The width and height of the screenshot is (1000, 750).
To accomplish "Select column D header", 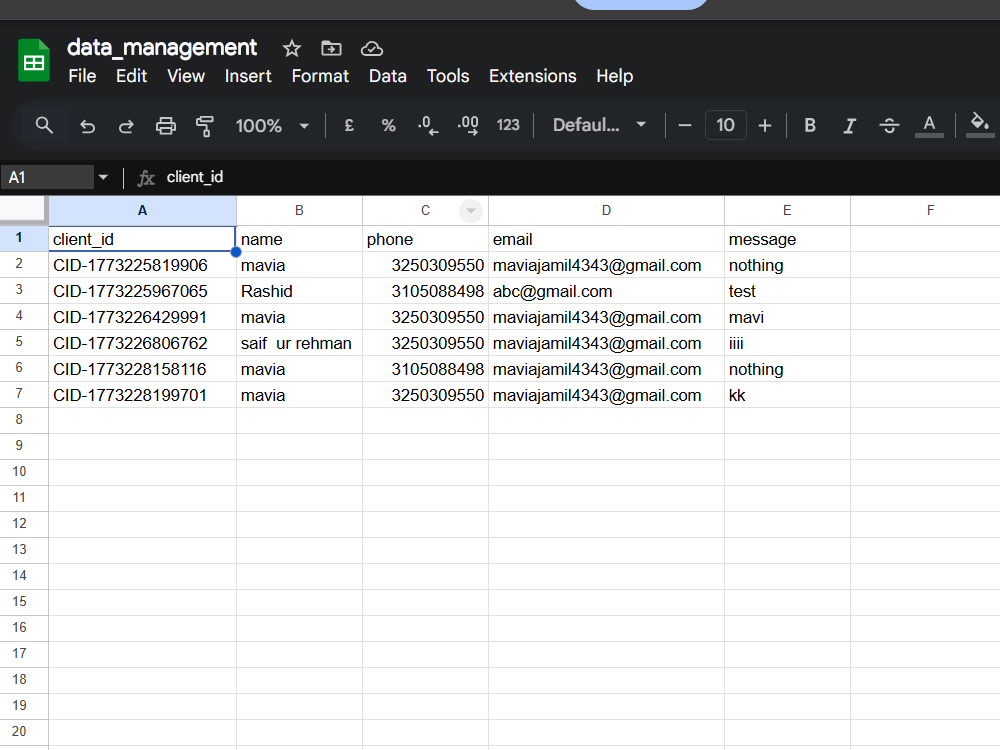I will [607, 210].
